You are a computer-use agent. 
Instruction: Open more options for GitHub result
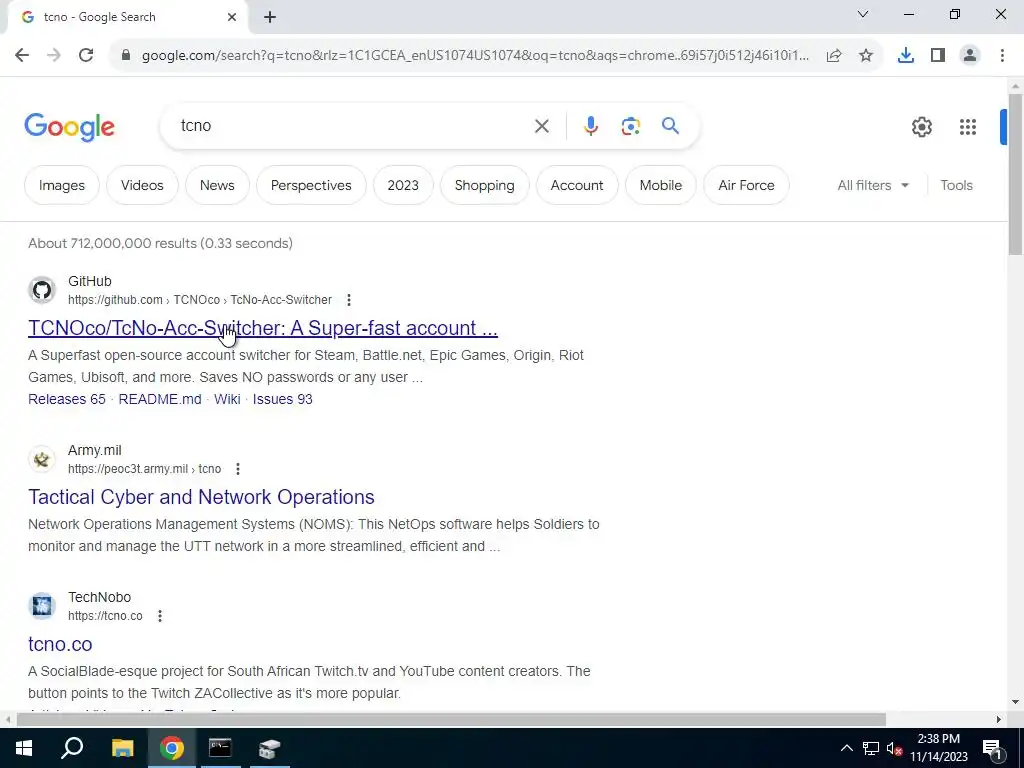click(349, 300)
